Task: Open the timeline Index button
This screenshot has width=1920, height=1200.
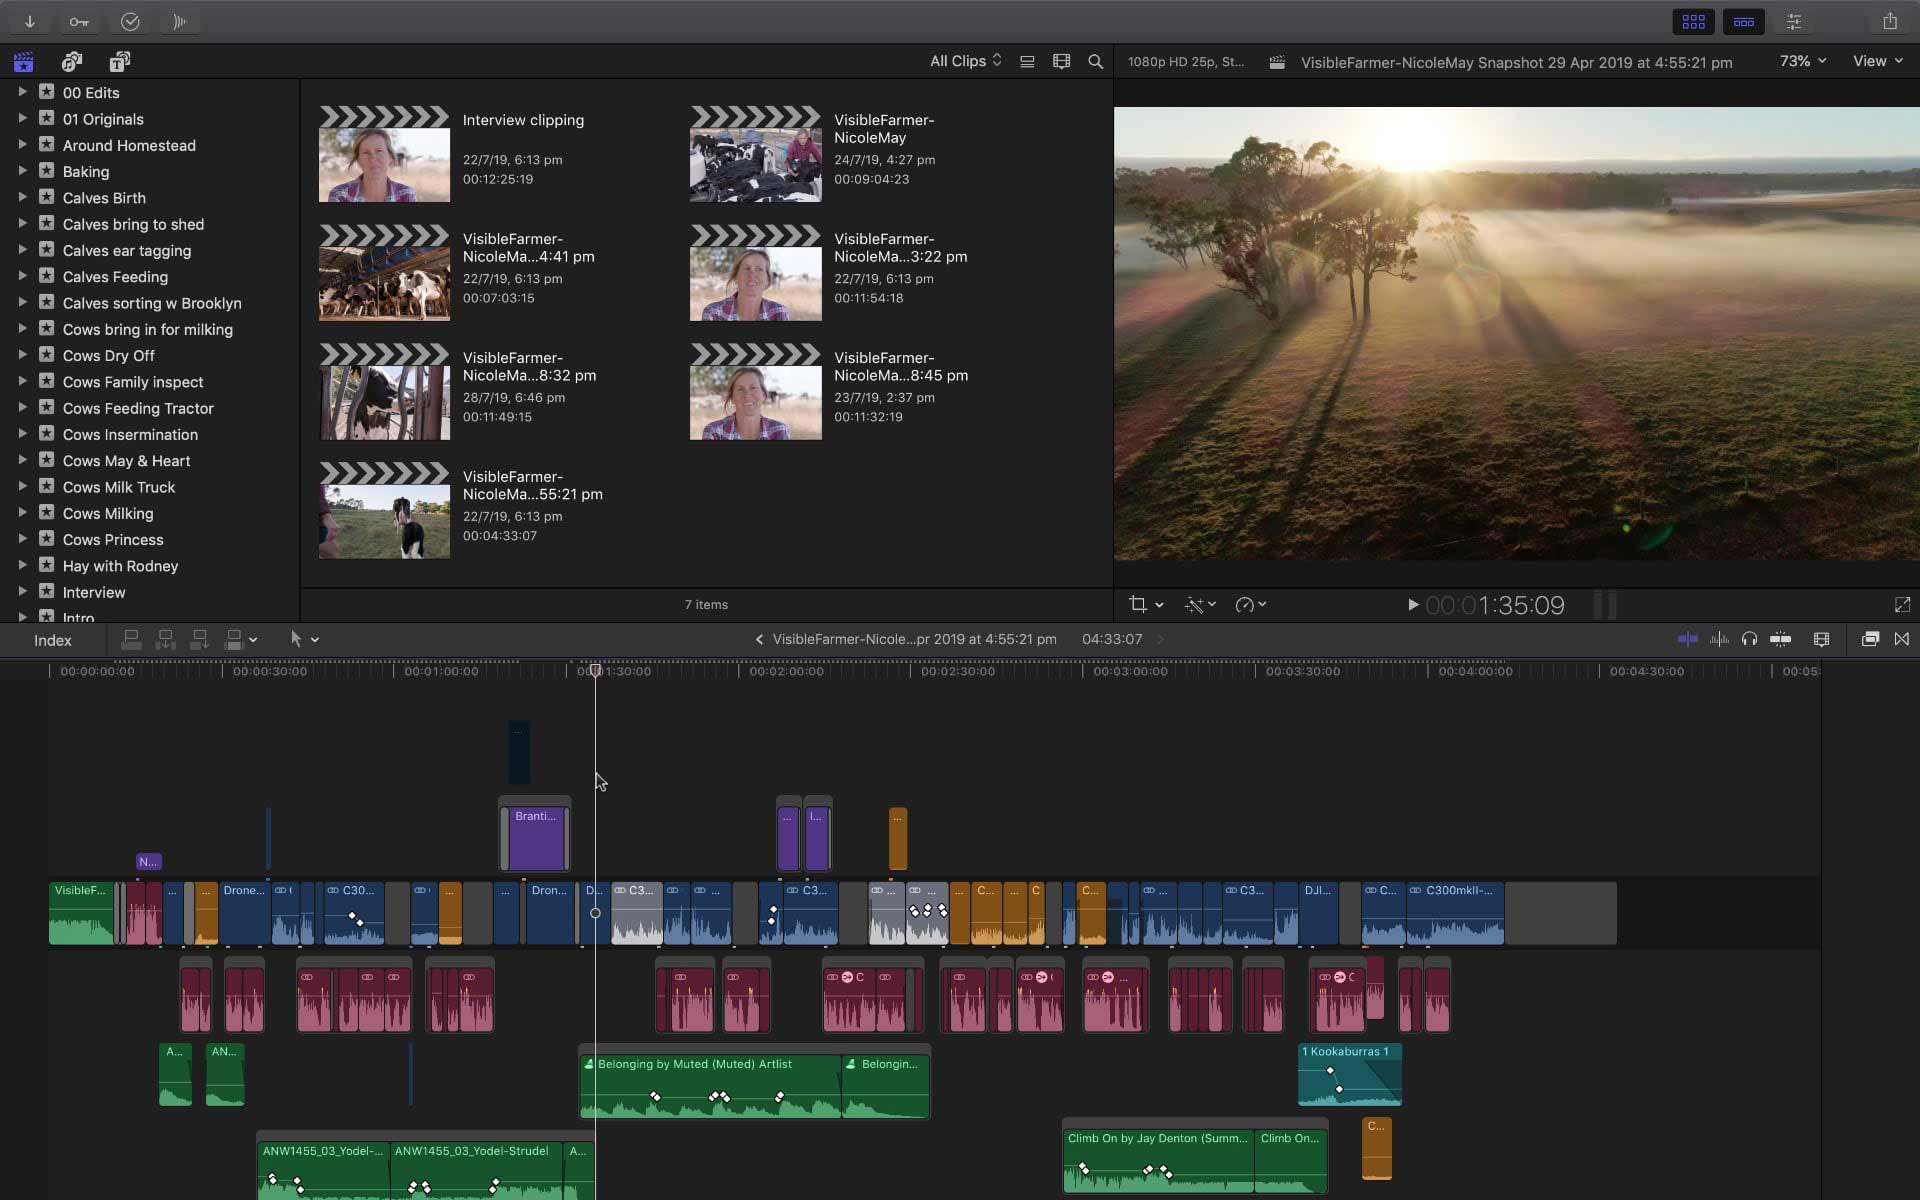Action: point(53,640)
